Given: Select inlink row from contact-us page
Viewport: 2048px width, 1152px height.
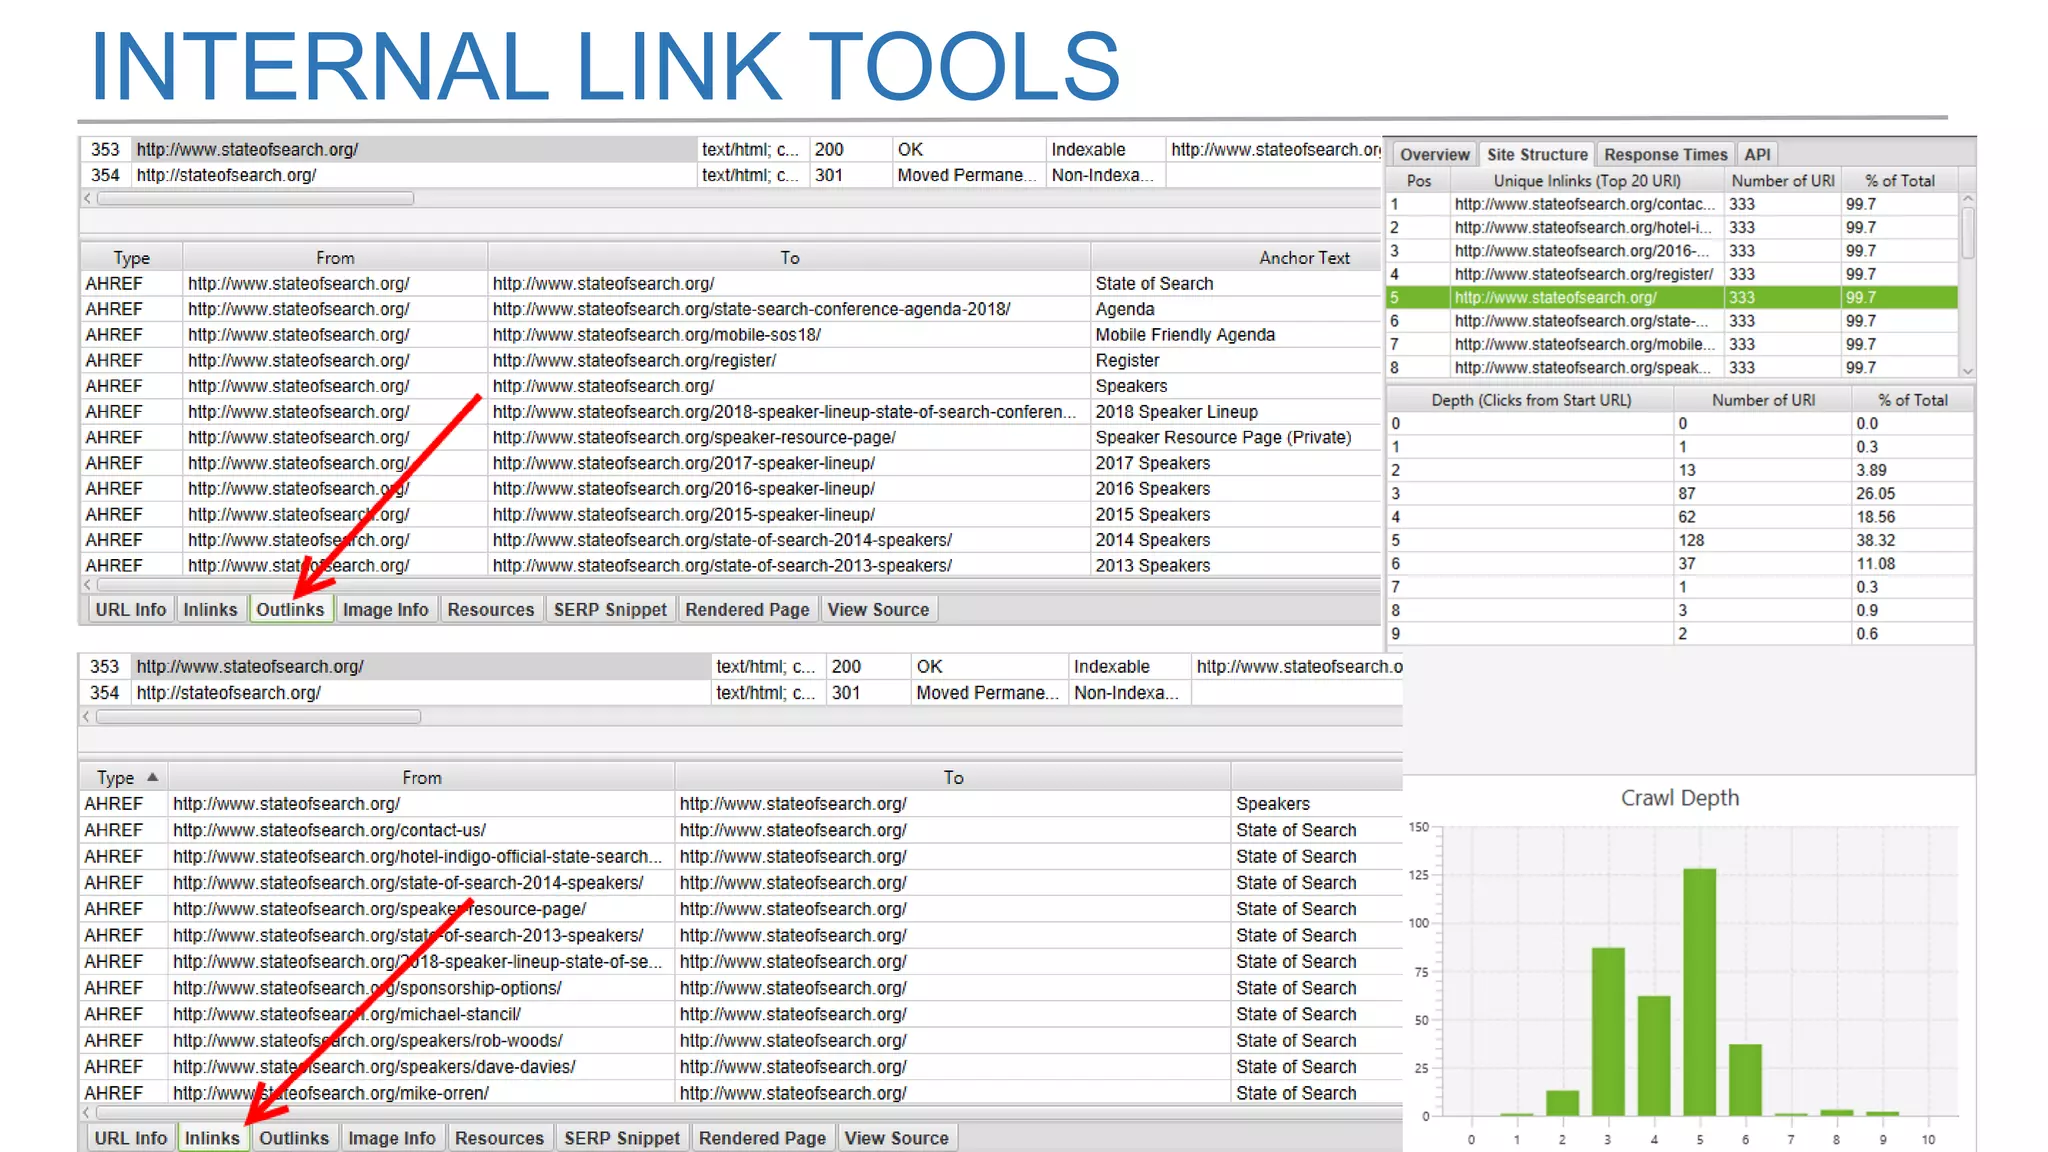Looking at the screenshot, I should (x=741, y=830).
